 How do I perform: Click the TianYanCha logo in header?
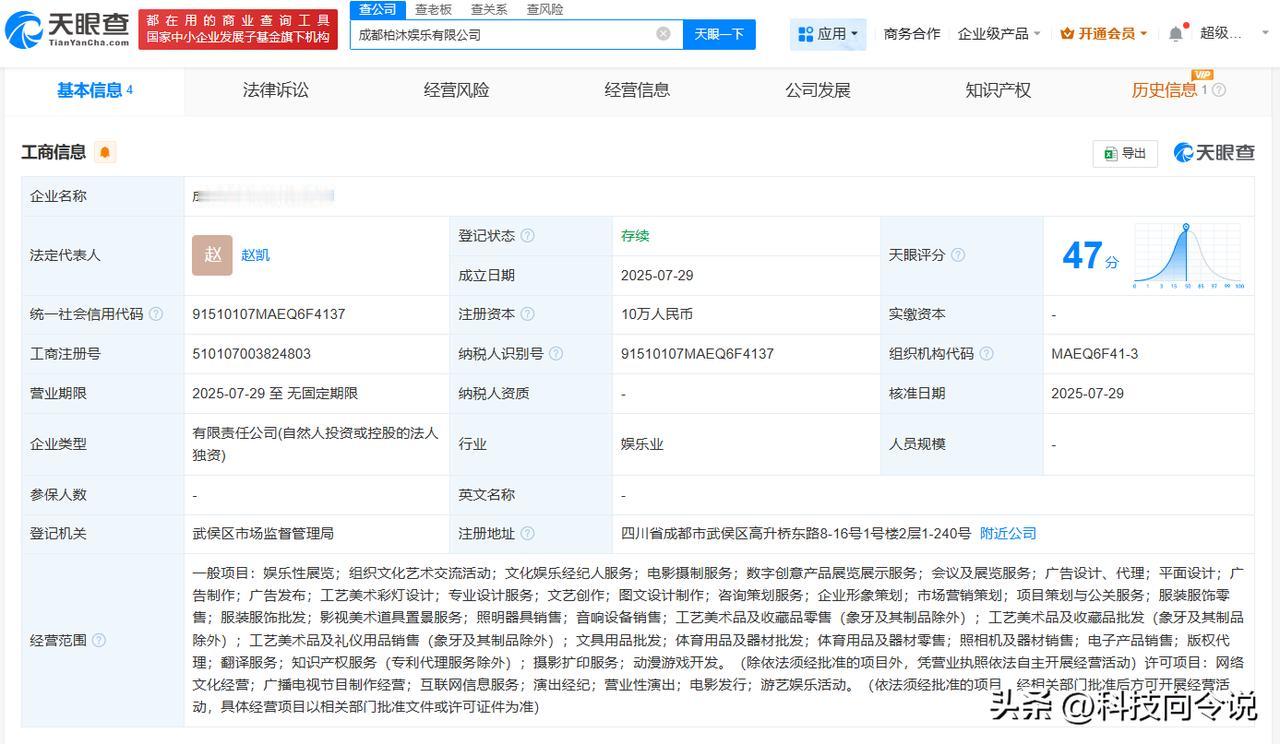pyautogui.click(x=67, y=31)
